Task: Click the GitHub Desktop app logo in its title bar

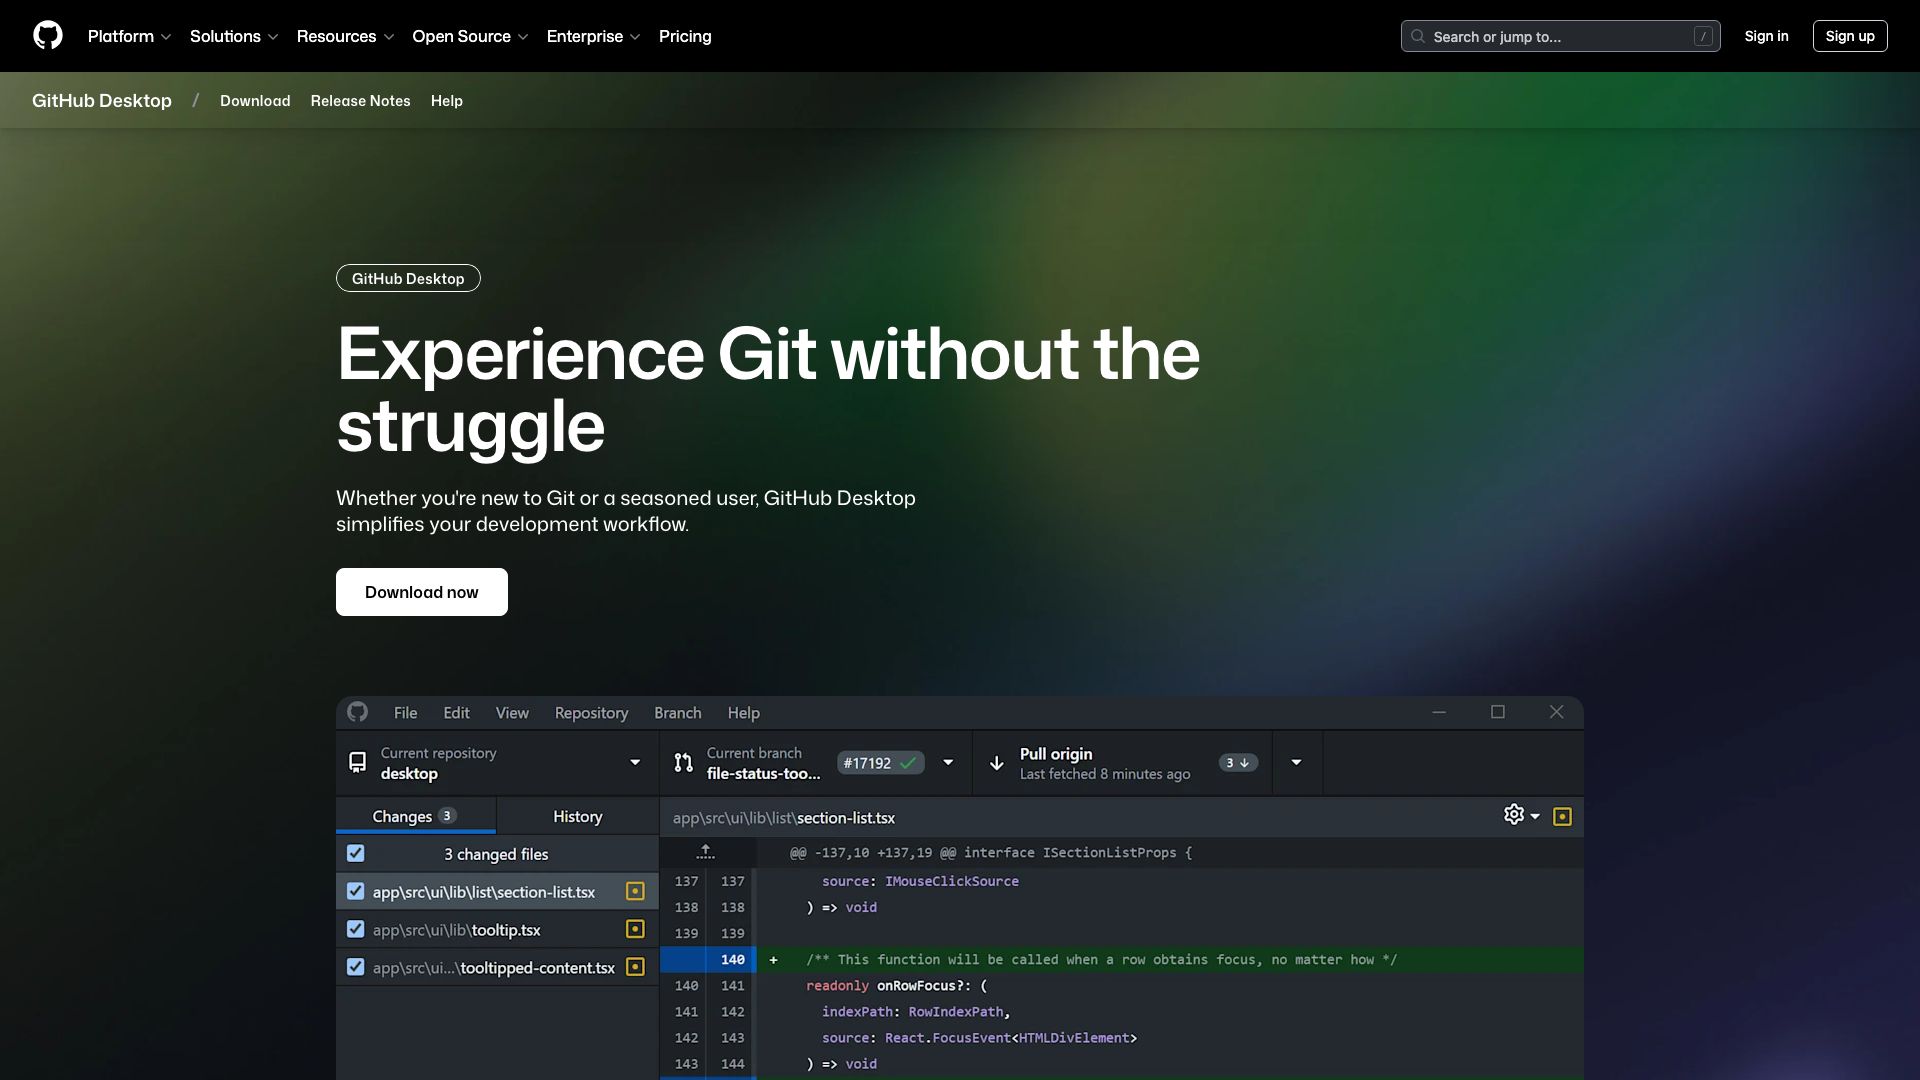Action: [358, 712]
